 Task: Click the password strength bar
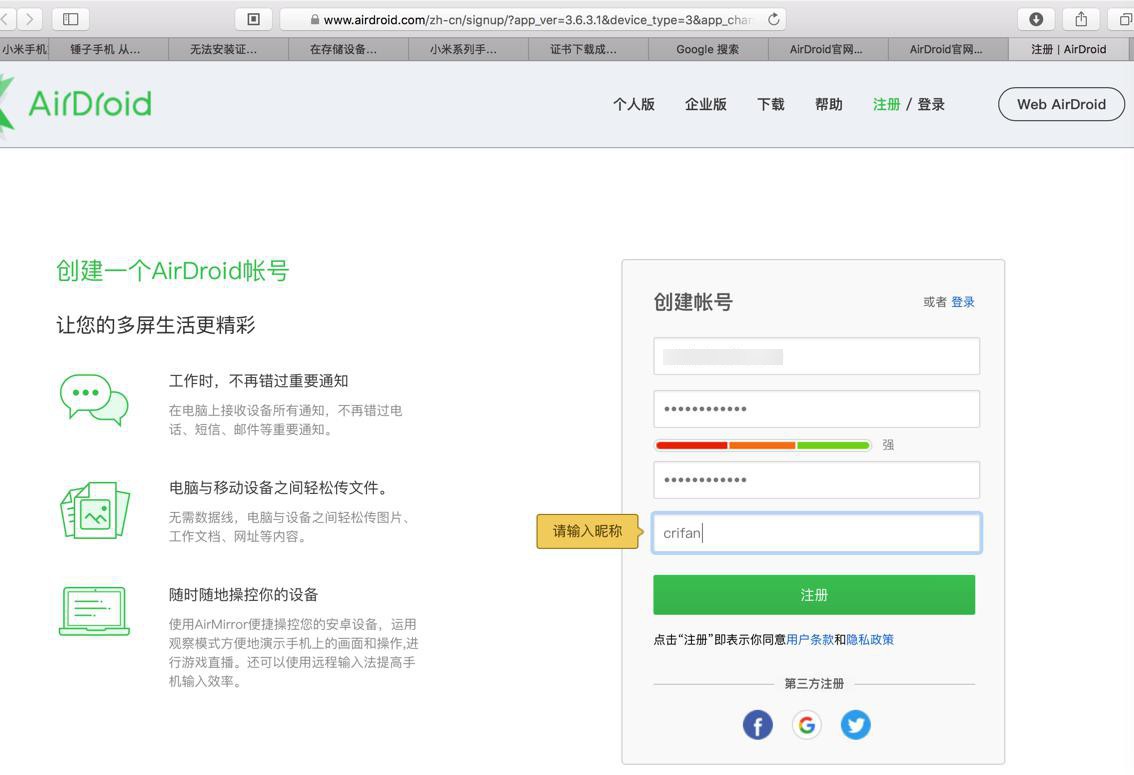point(762,445)
